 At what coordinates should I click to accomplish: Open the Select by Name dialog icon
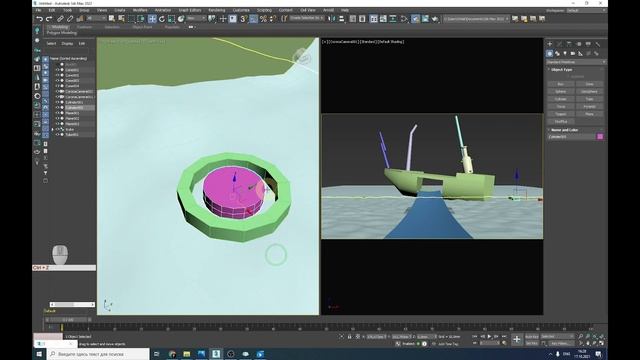[x=121, y=19]
